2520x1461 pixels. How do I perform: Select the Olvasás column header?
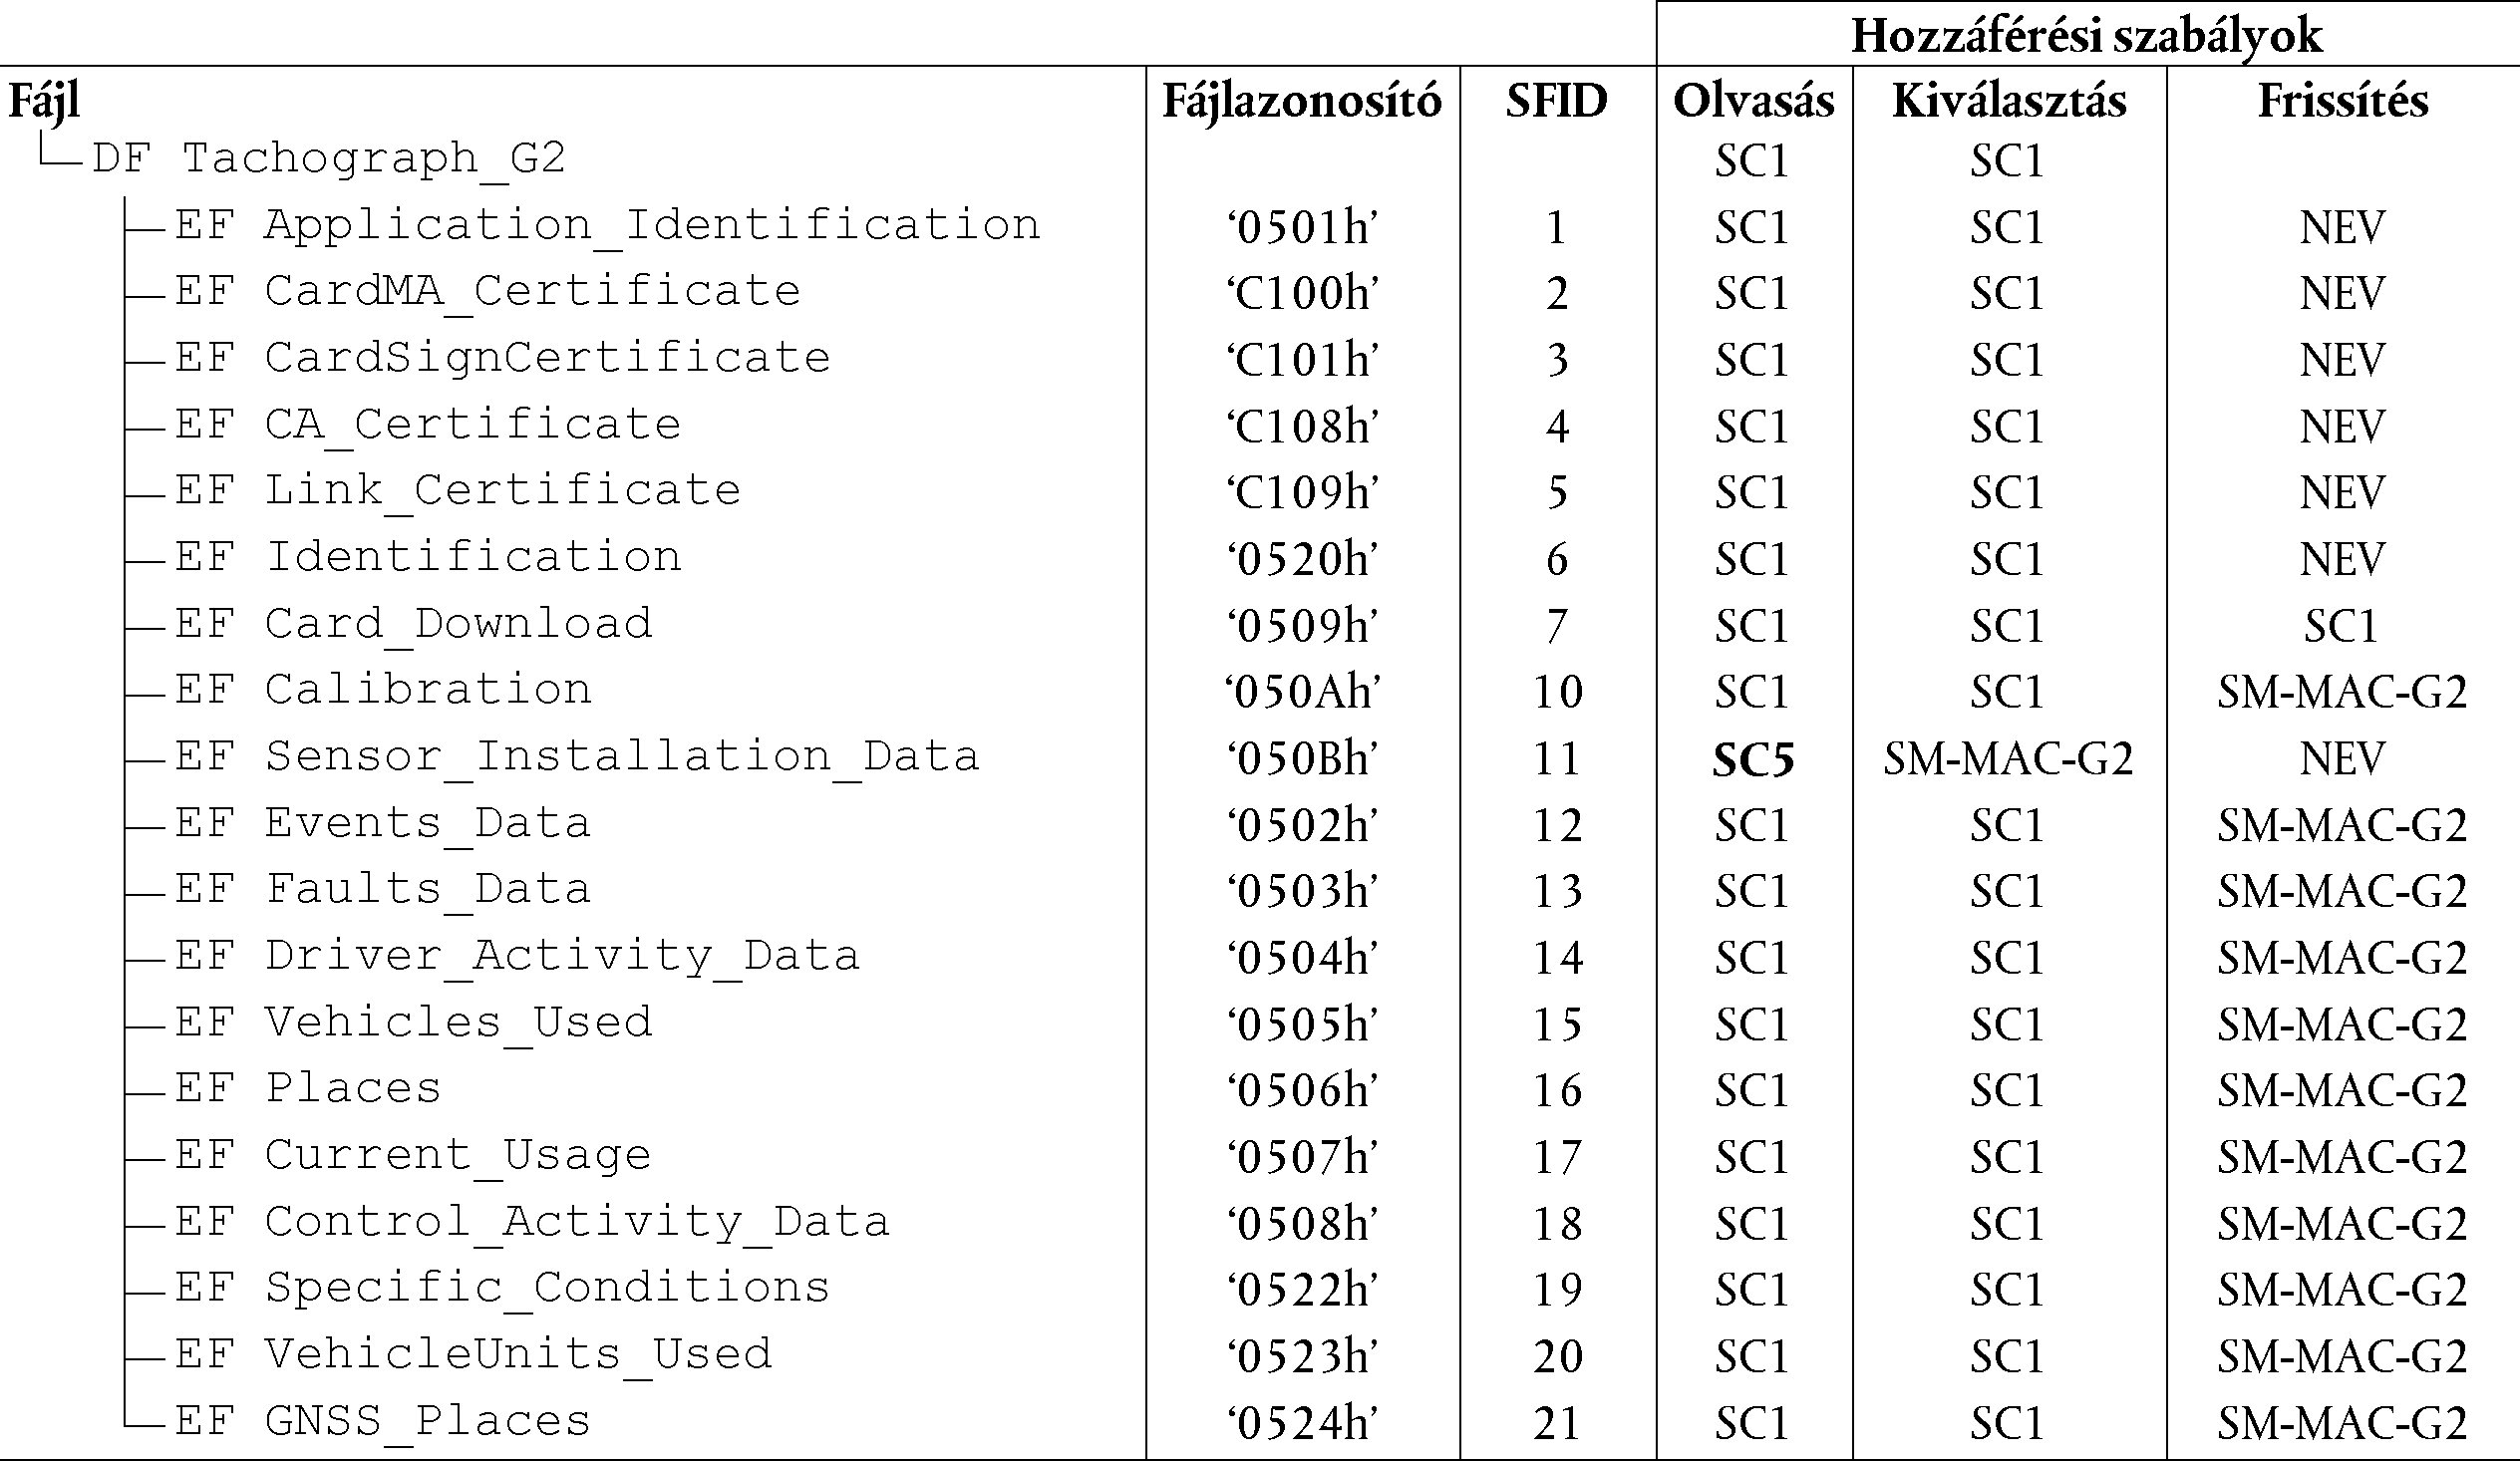tap(1754, 101)
